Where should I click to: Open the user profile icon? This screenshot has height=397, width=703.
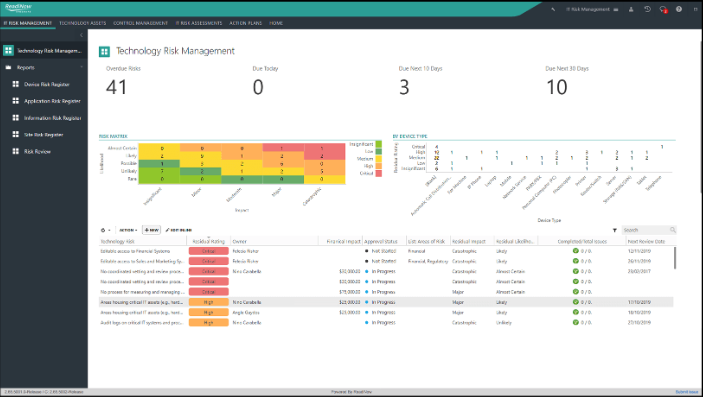631,9
